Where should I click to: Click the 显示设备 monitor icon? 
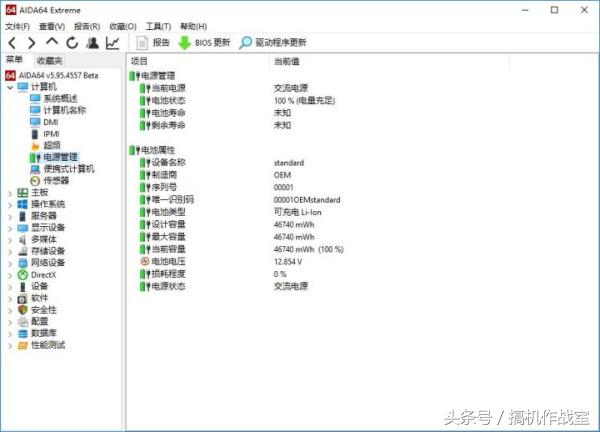(x=23, y=228)
